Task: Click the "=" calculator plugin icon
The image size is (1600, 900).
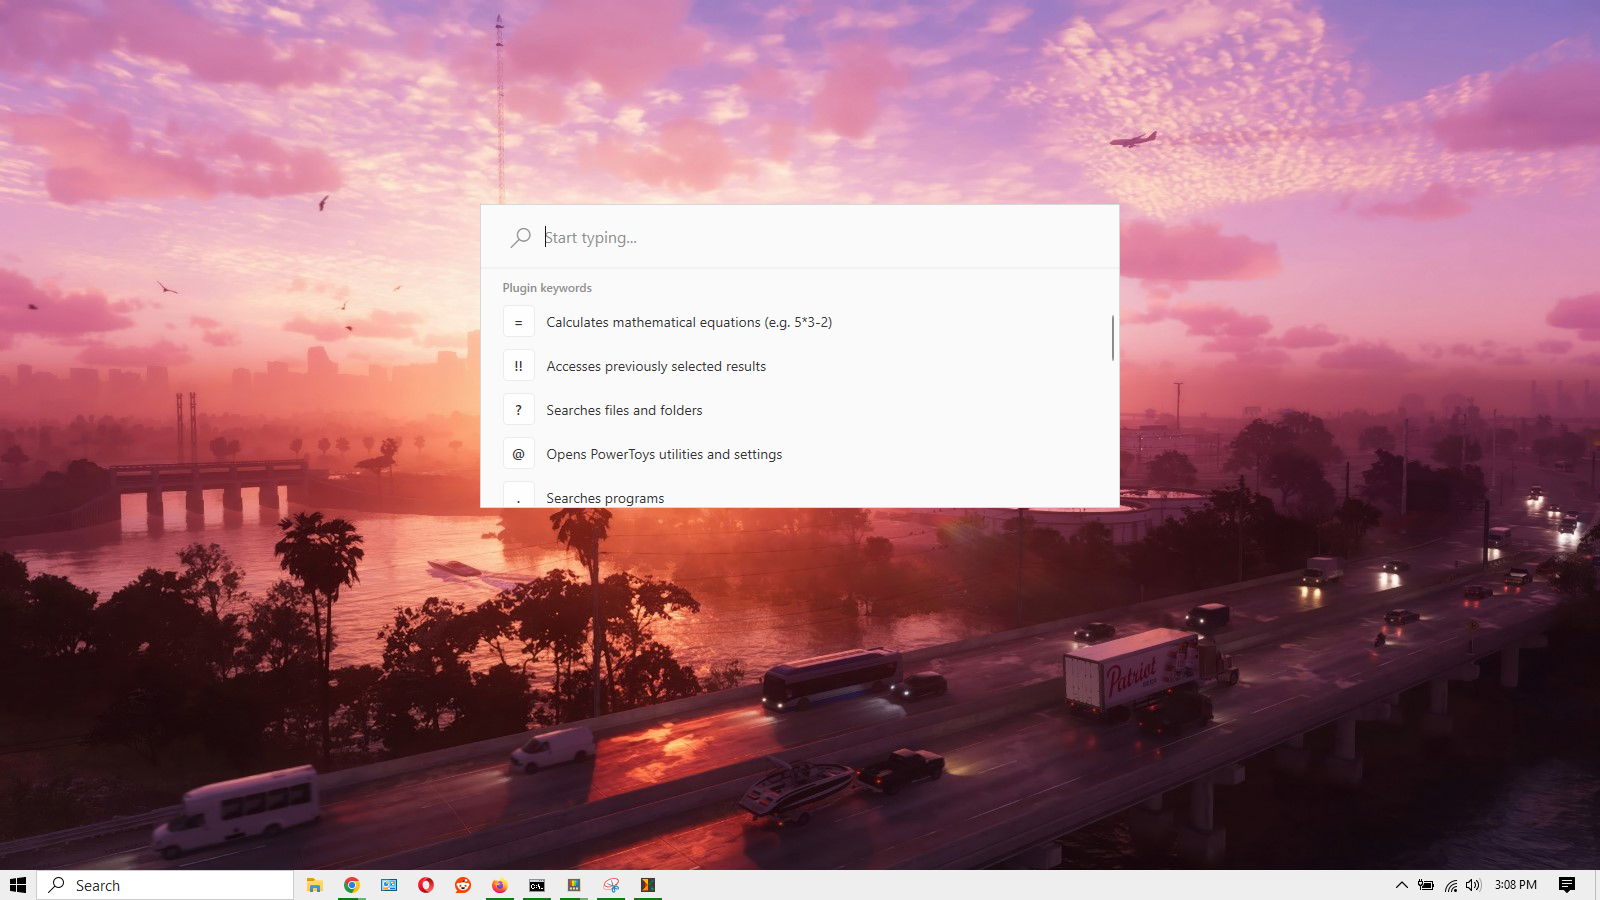Action: [518, 322]
